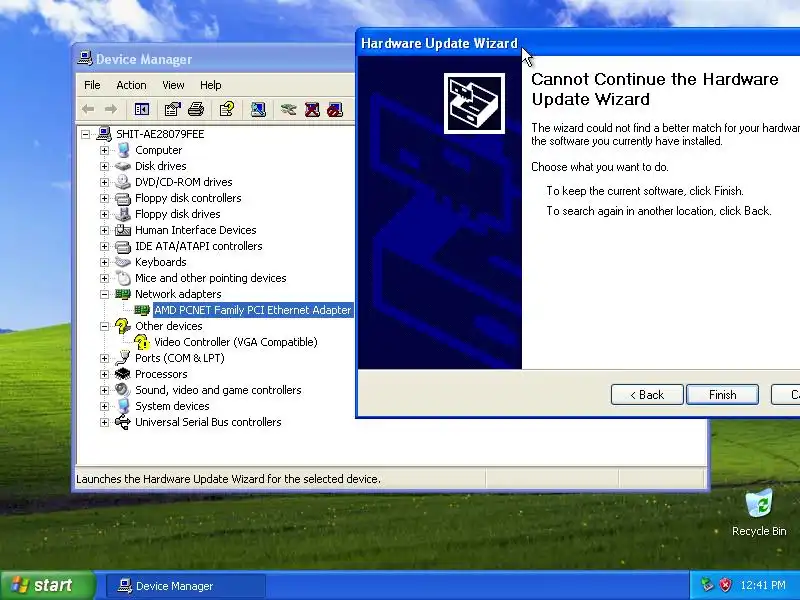Collapse the Network adapters node
This screenshot has height=600, width=800.
(x=104, y=294)
